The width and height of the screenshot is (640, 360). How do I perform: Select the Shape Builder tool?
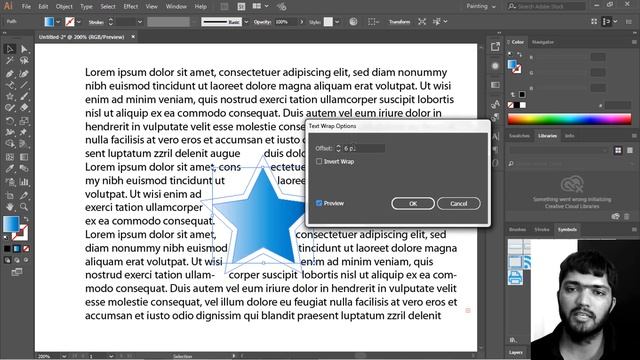coord(10,144)
